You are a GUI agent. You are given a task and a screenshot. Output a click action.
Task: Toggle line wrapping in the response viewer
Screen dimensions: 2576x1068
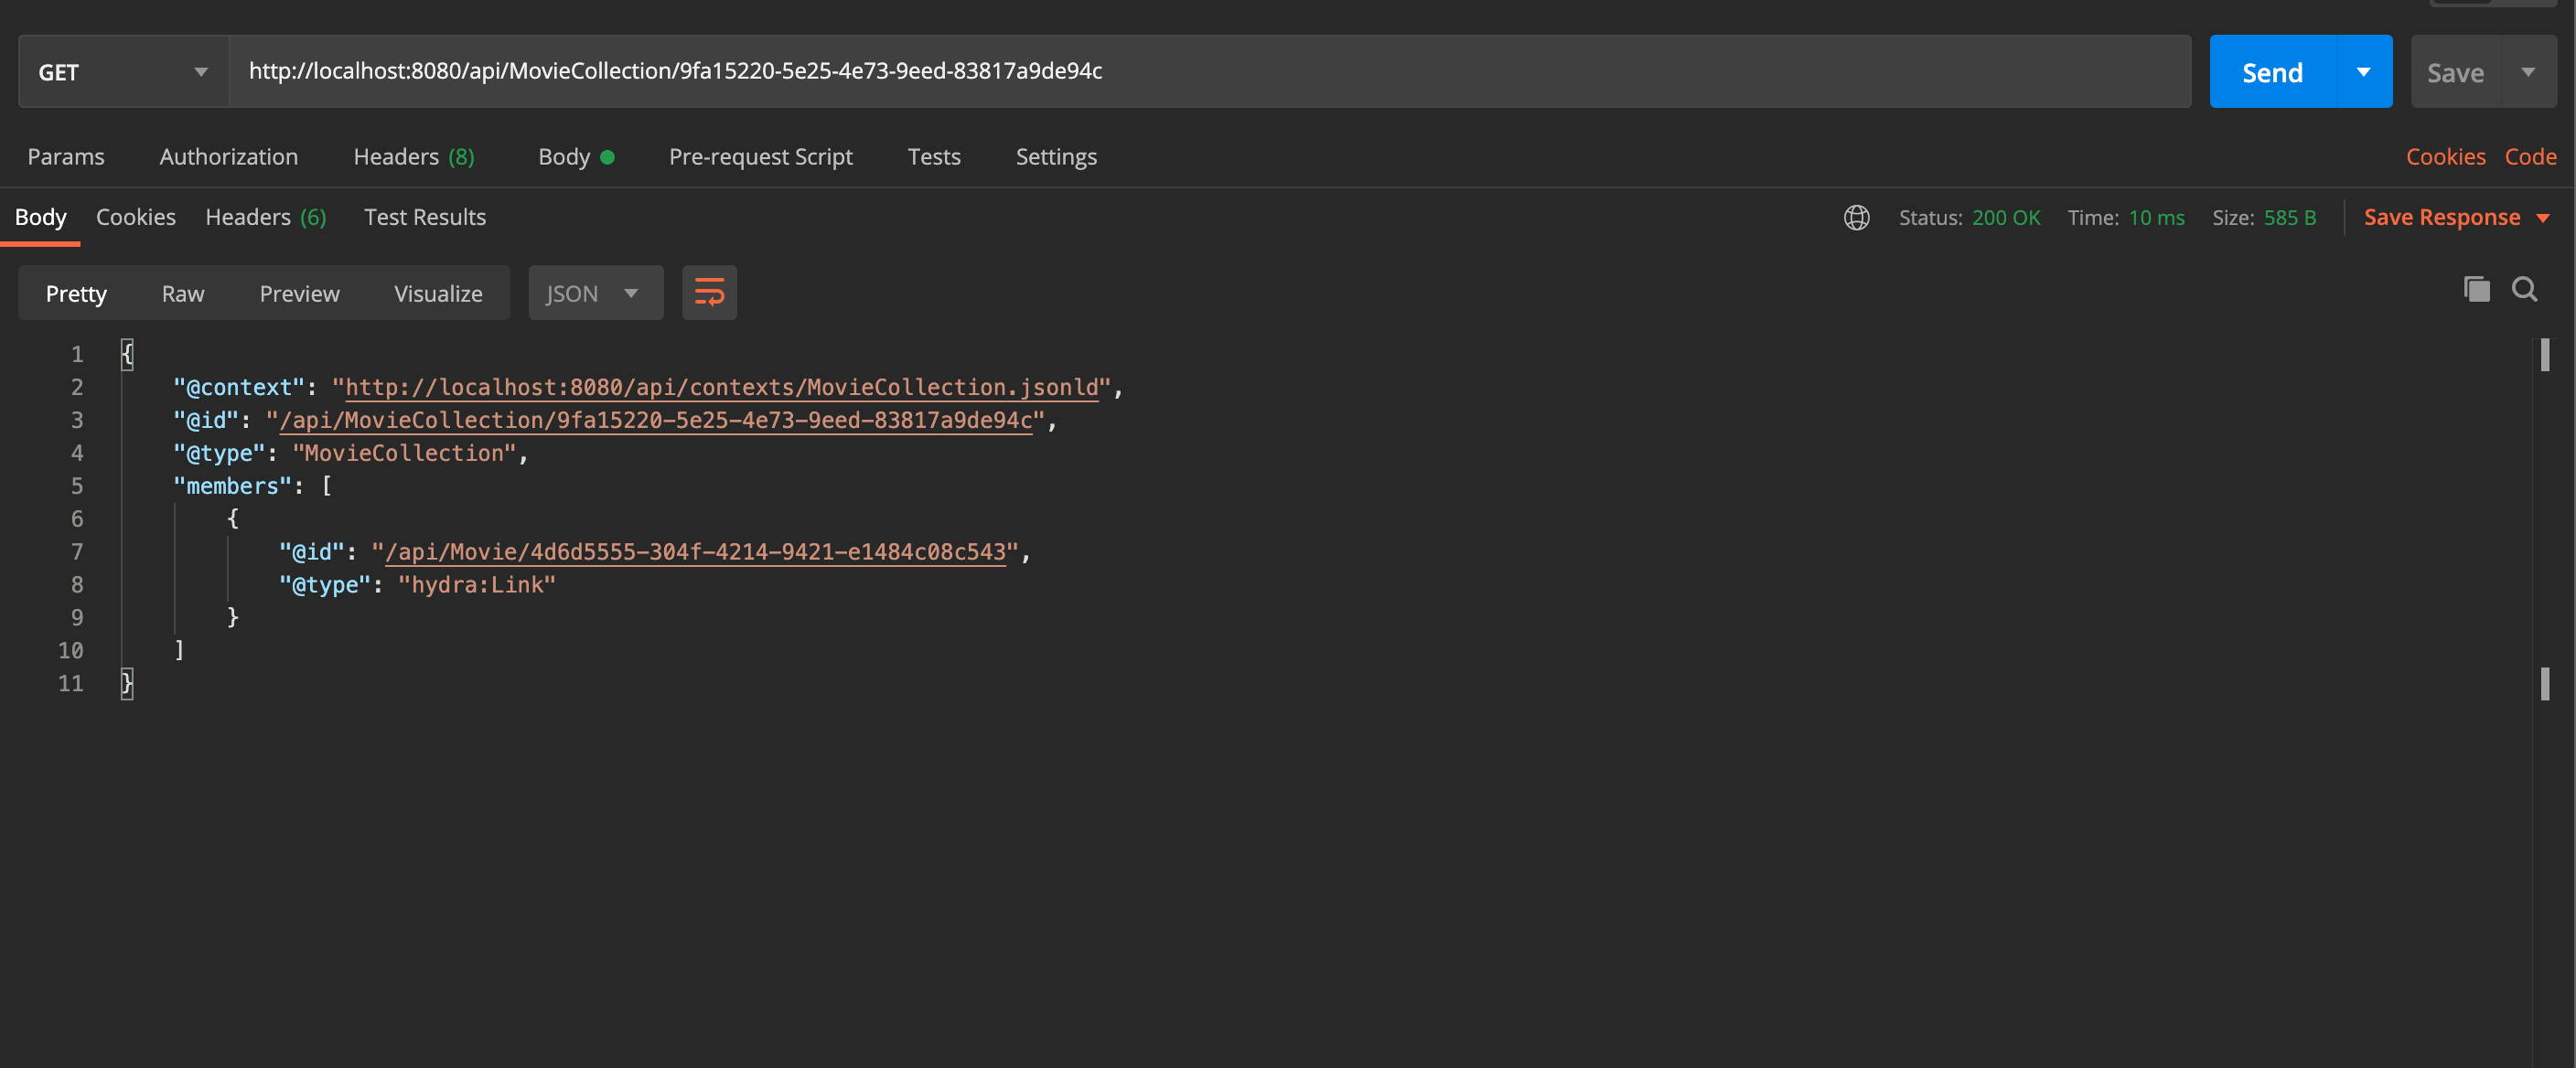click(x=709, y=292)
